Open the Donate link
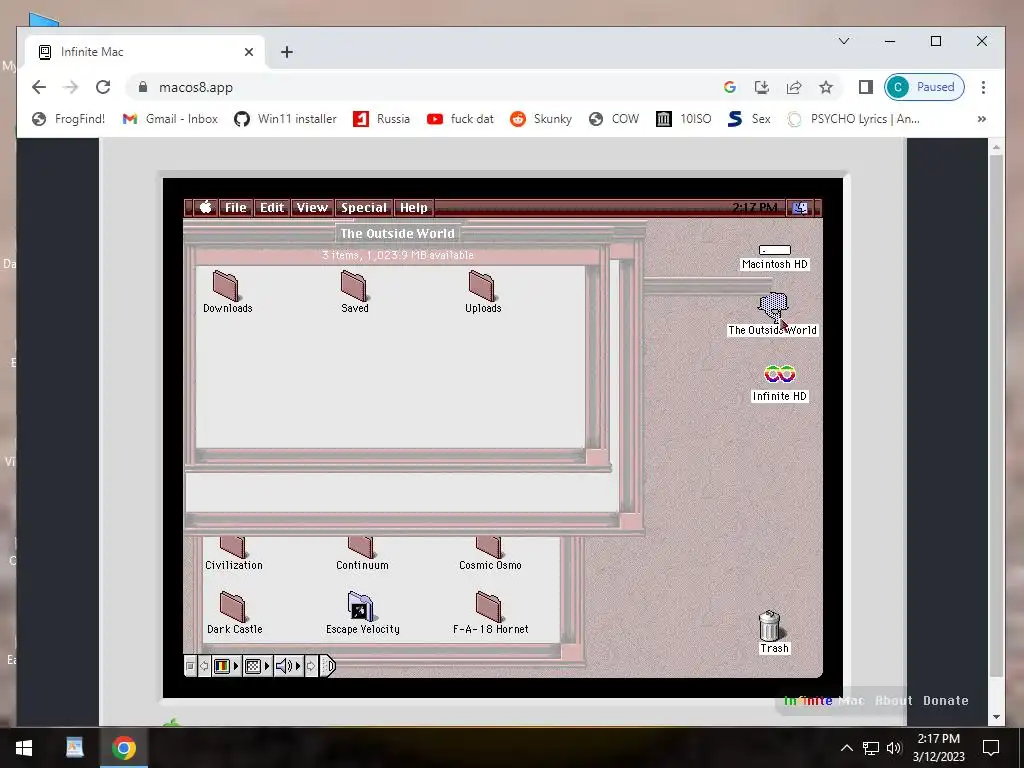 pyautogui.click(x=946, y=700)
